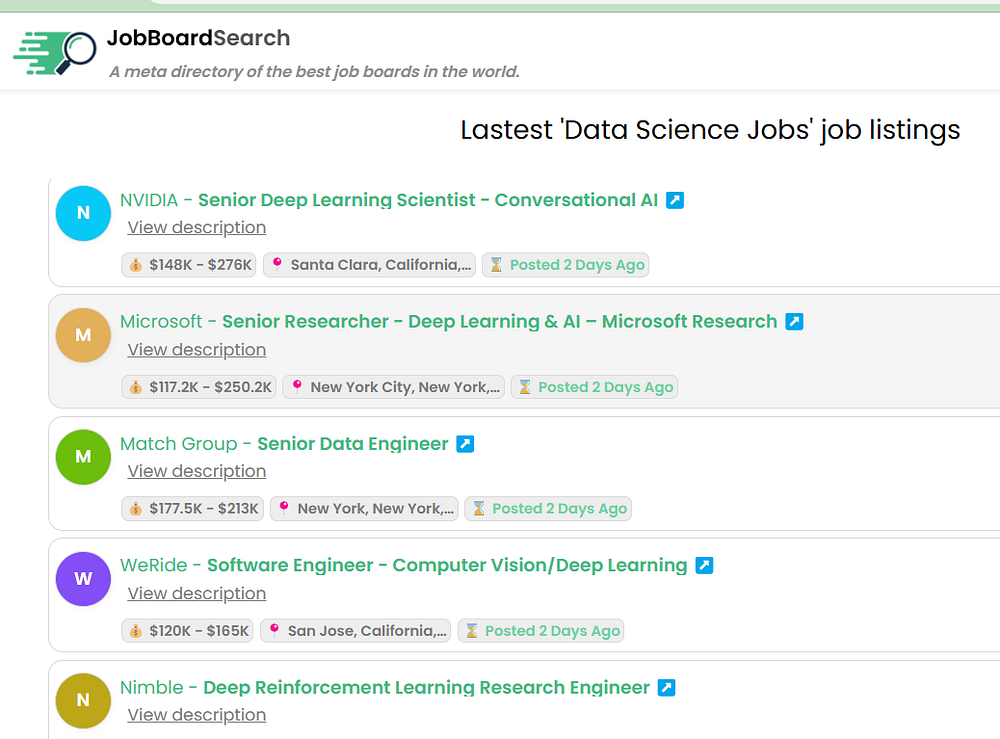This screenshot has width=1000, height=739.
Task: Click the purple WeRide avatar circle
Action: pos(83,579)
